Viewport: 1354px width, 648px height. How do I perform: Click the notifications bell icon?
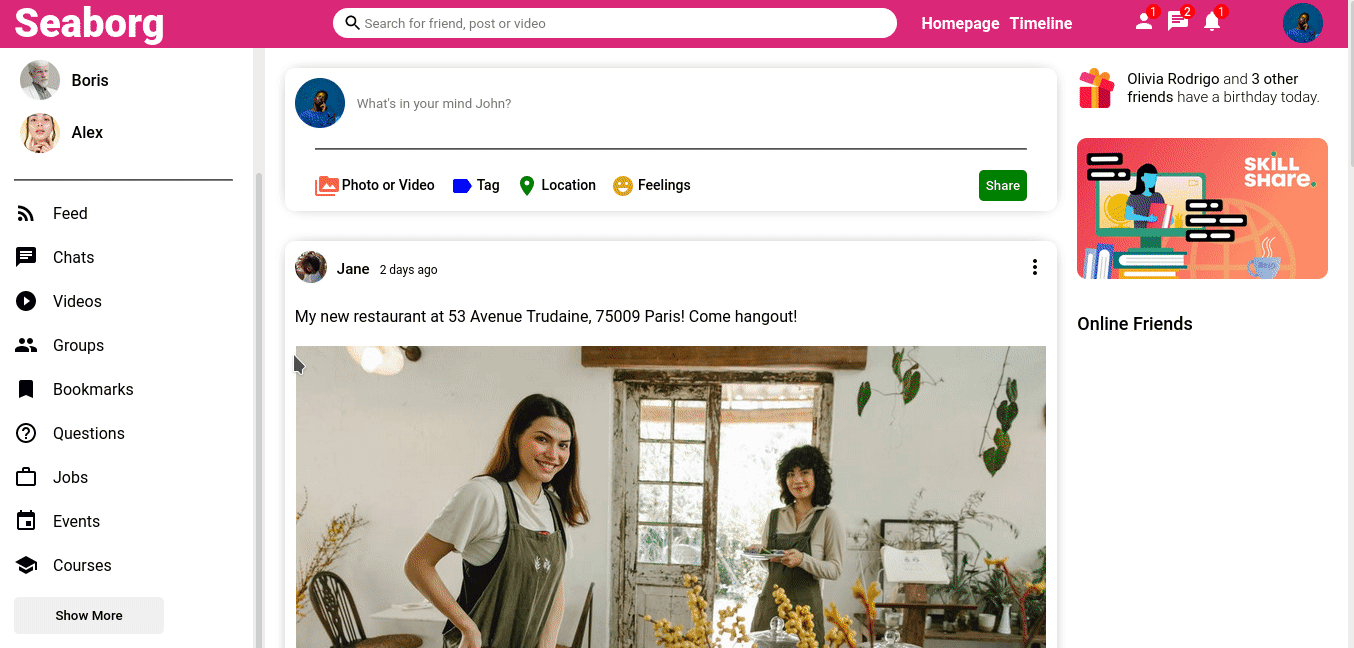click(1212, 22)
